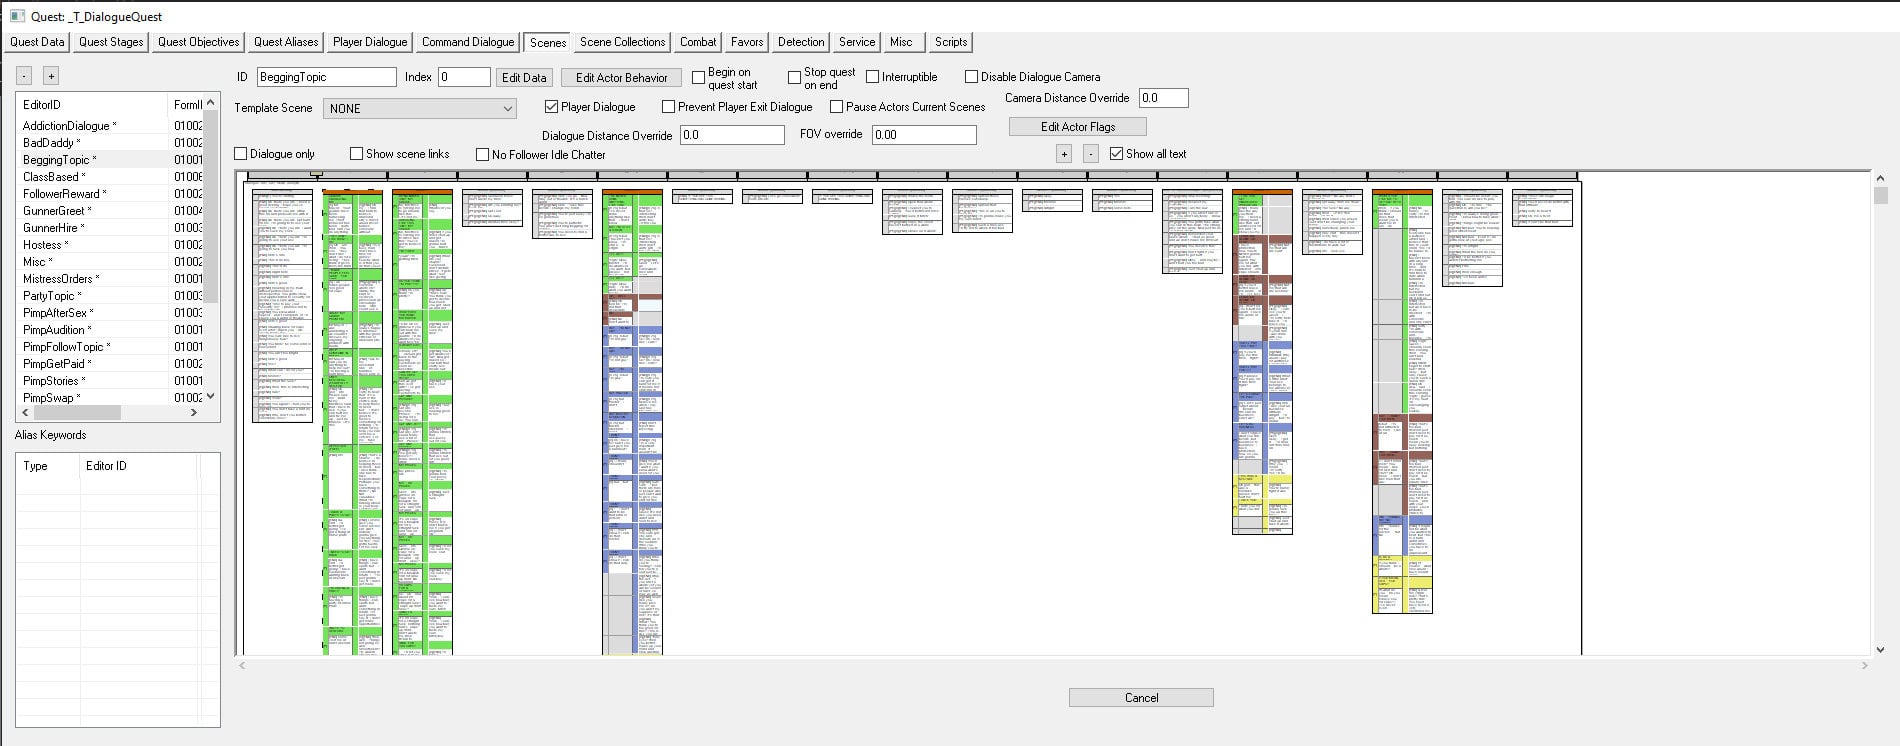
Task: Click the Edit Actor Flags button
Action: click(x=1078, y=127)
